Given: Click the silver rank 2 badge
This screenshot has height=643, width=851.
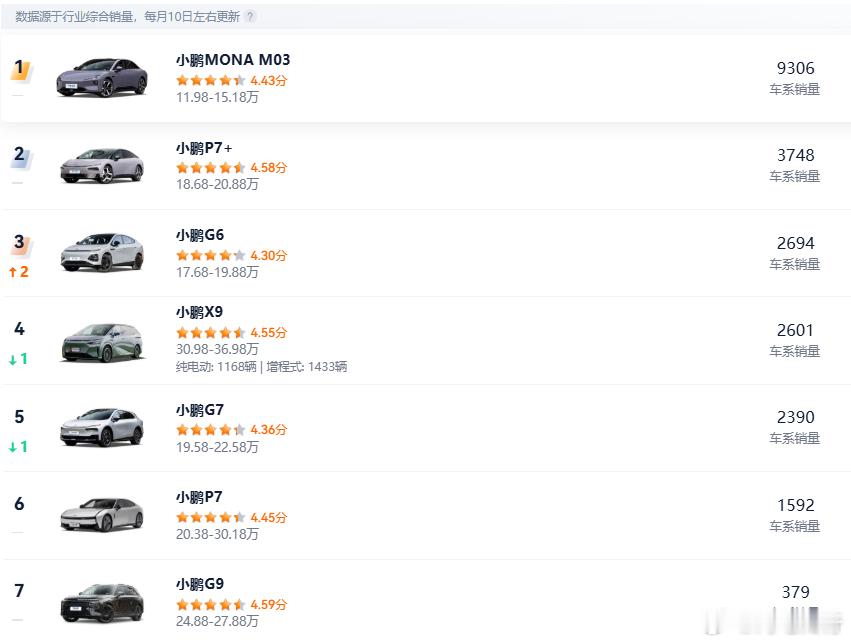Looking at the screenshot, I should coord(20,156).
